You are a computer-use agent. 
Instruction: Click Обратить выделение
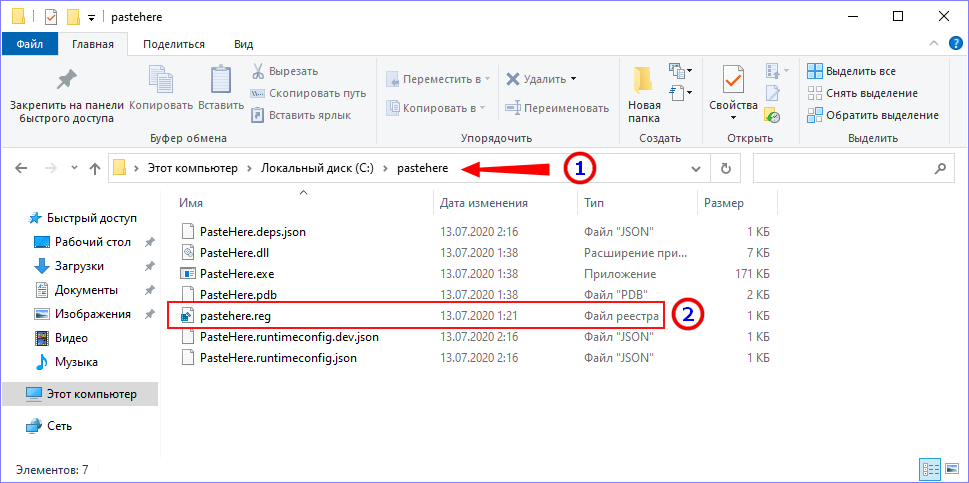click(873, 115)
